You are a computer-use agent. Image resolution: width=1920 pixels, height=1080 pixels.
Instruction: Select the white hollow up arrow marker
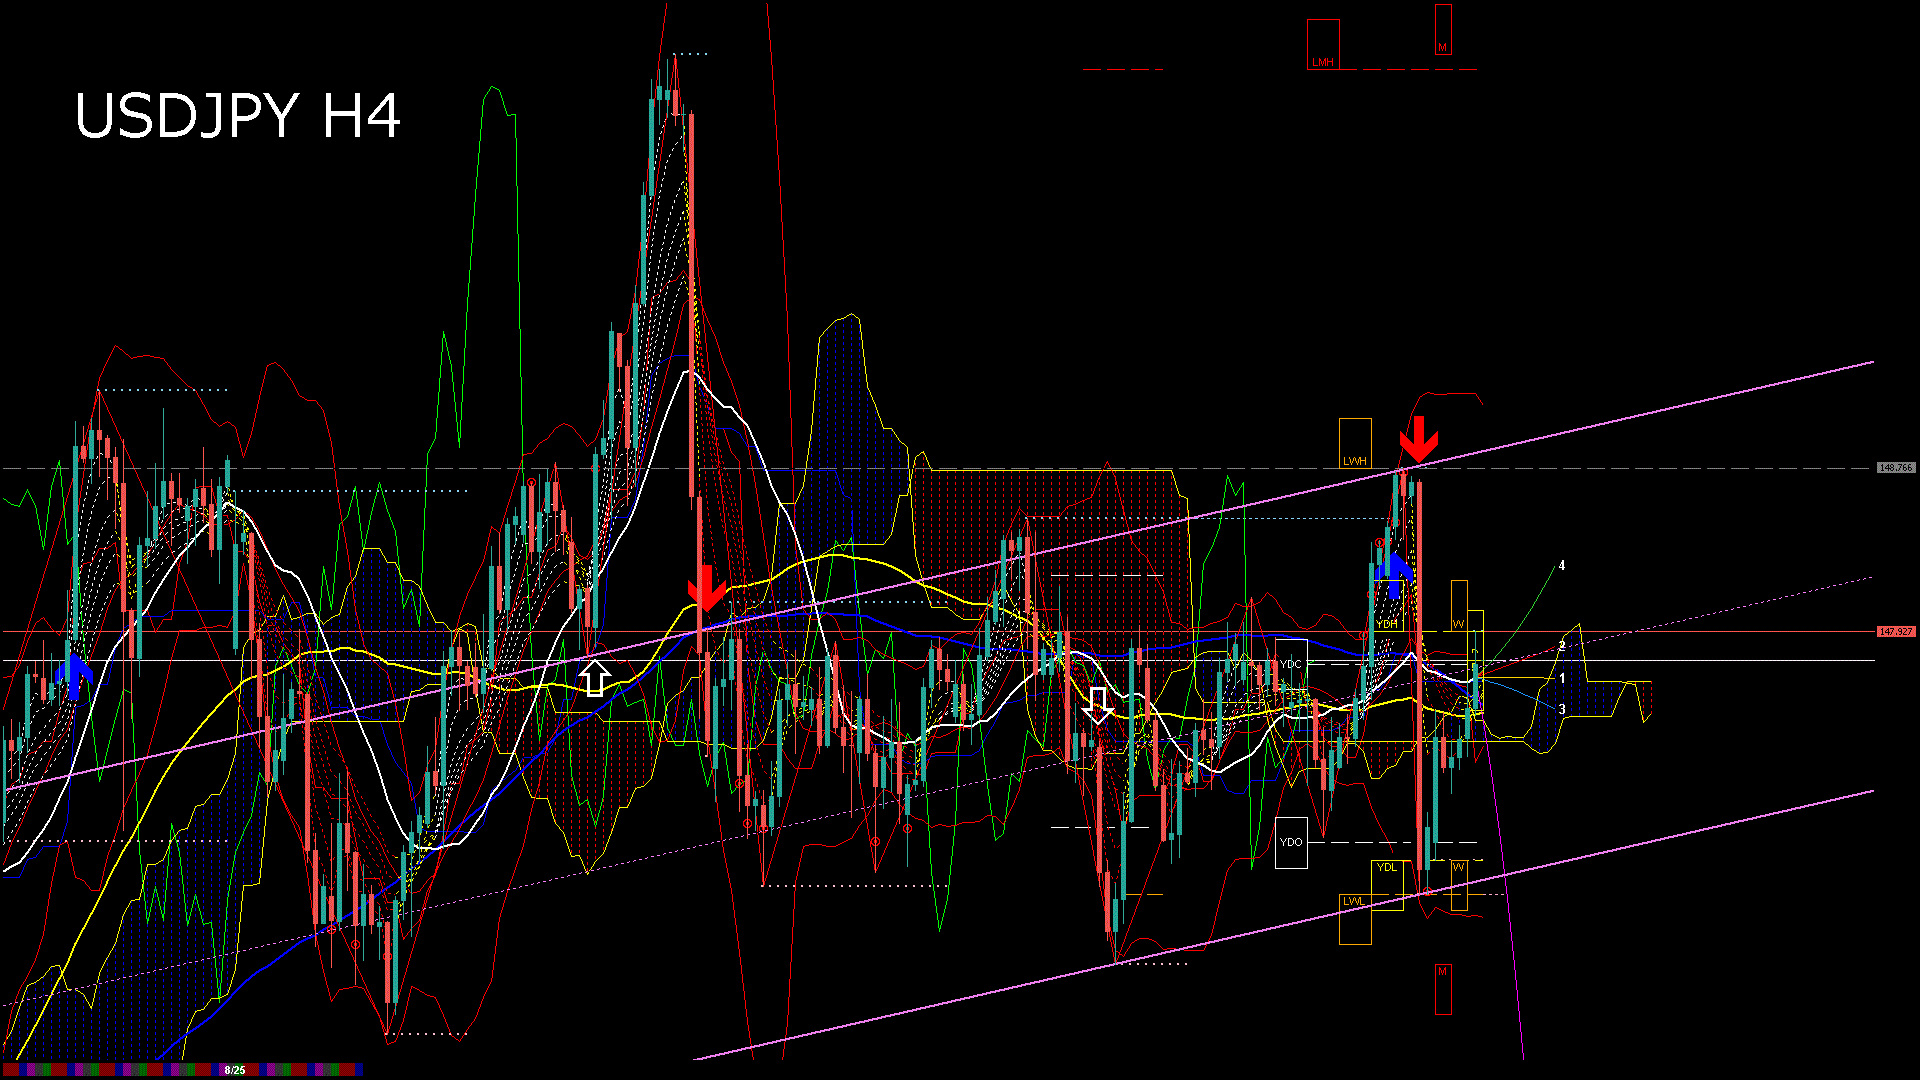click(595, 678)
